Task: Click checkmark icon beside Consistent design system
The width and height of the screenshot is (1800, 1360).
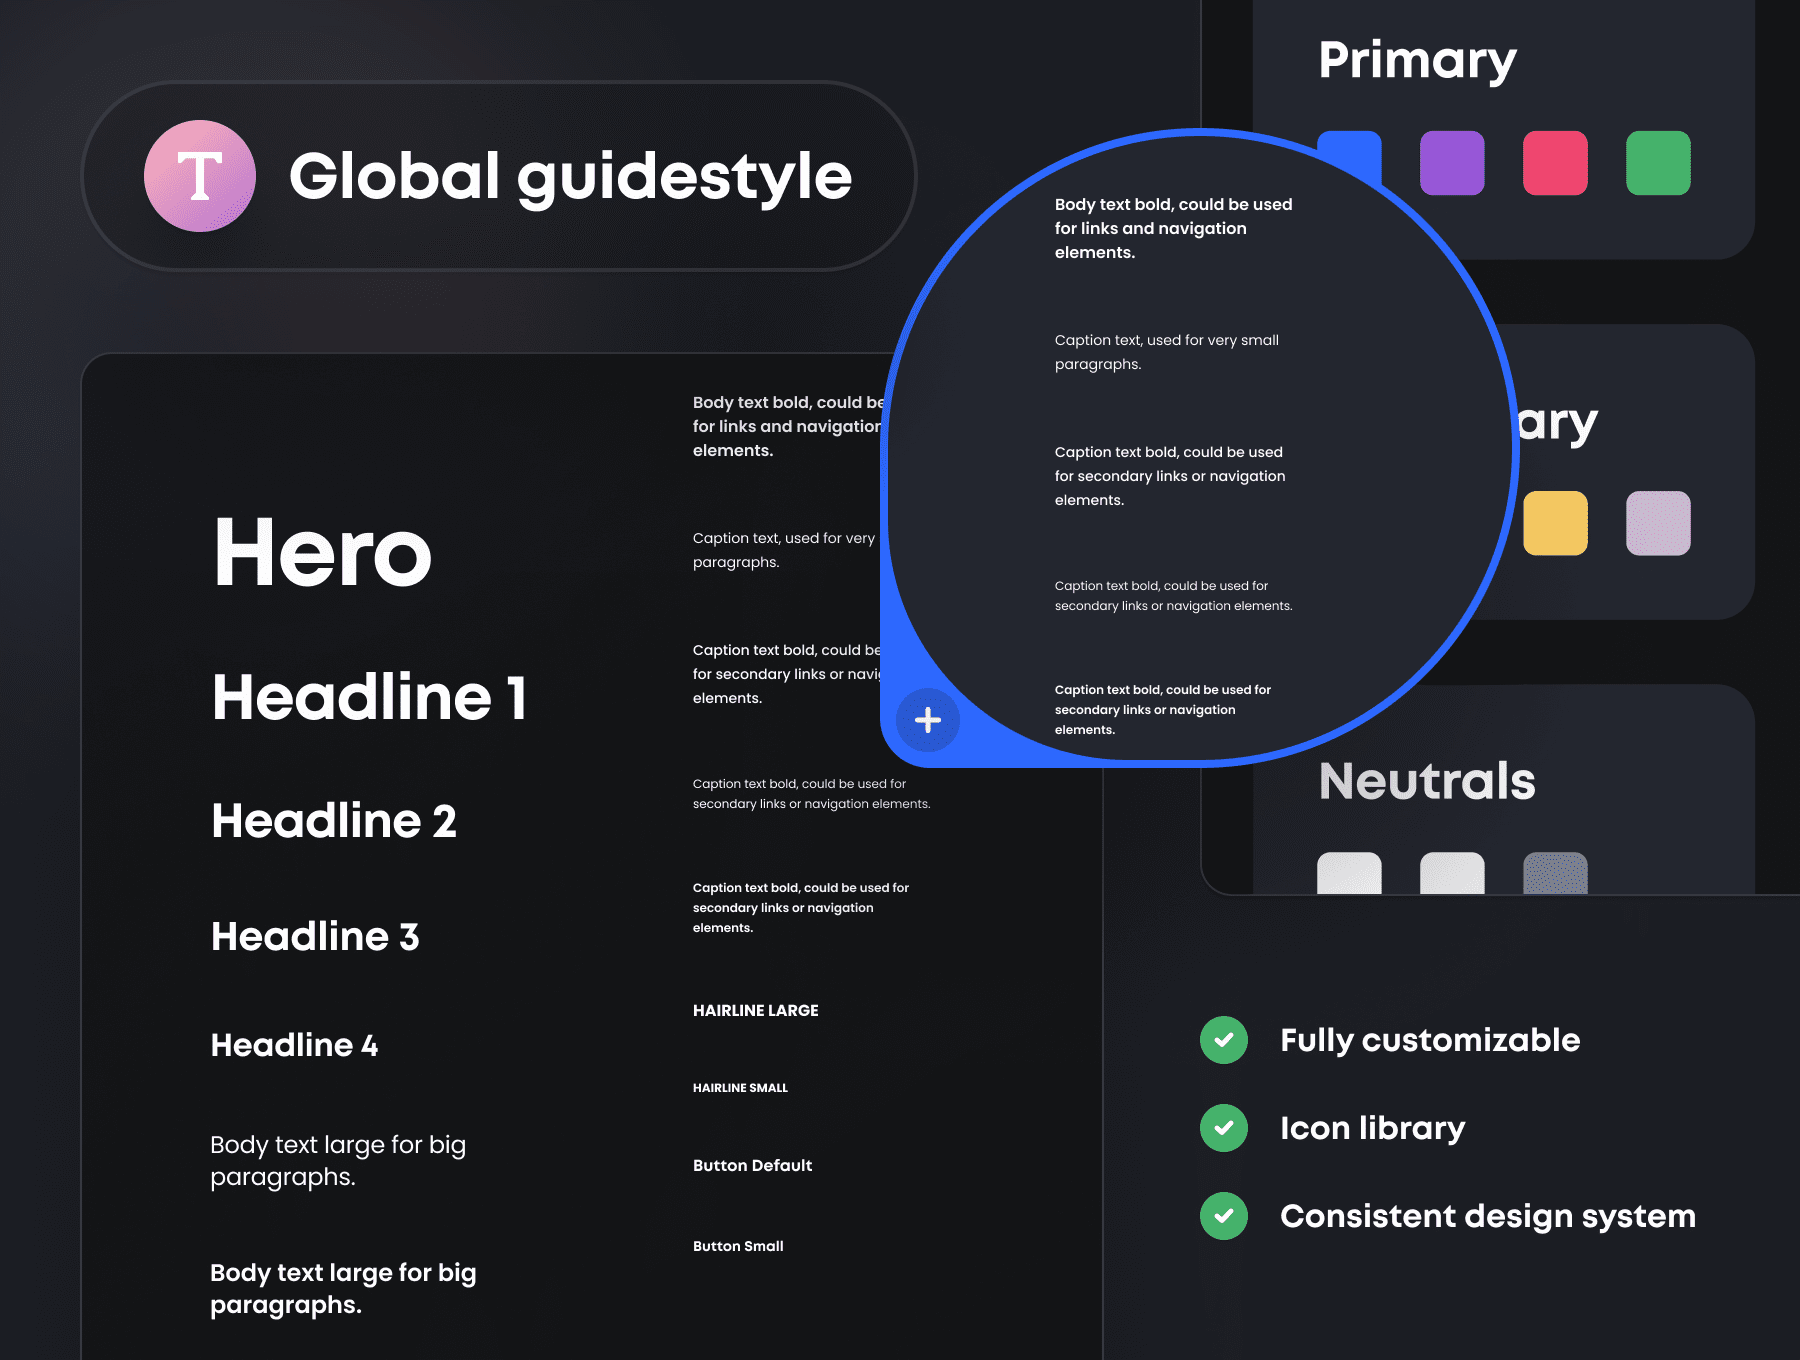Action: click(x=1224, y=1216)
